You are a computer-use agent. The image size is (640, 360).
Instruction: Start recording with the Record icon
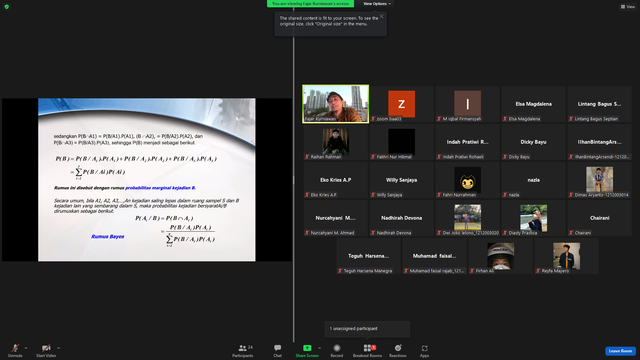tap(337, 348)
